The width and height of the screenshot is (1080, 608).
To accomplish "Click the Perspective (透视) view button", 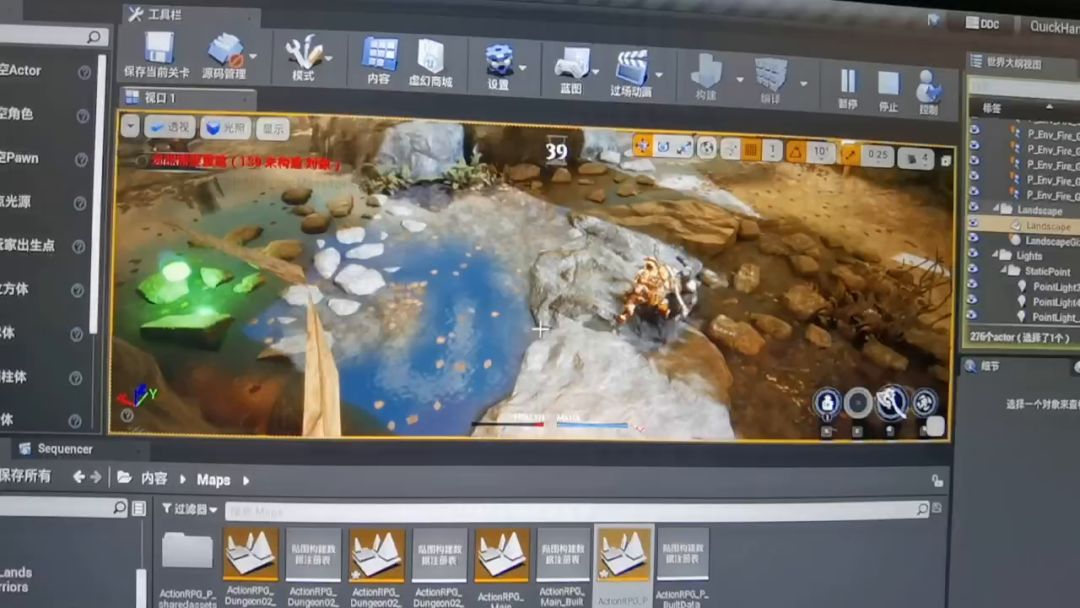I will click(x=169, y=127).
